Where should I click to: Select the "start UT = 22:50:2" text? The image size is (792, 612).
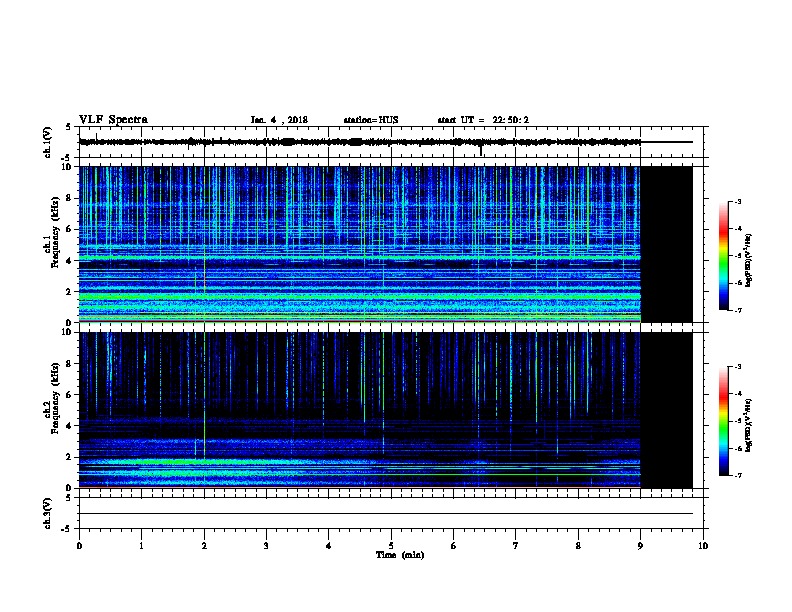click(483, 120)
